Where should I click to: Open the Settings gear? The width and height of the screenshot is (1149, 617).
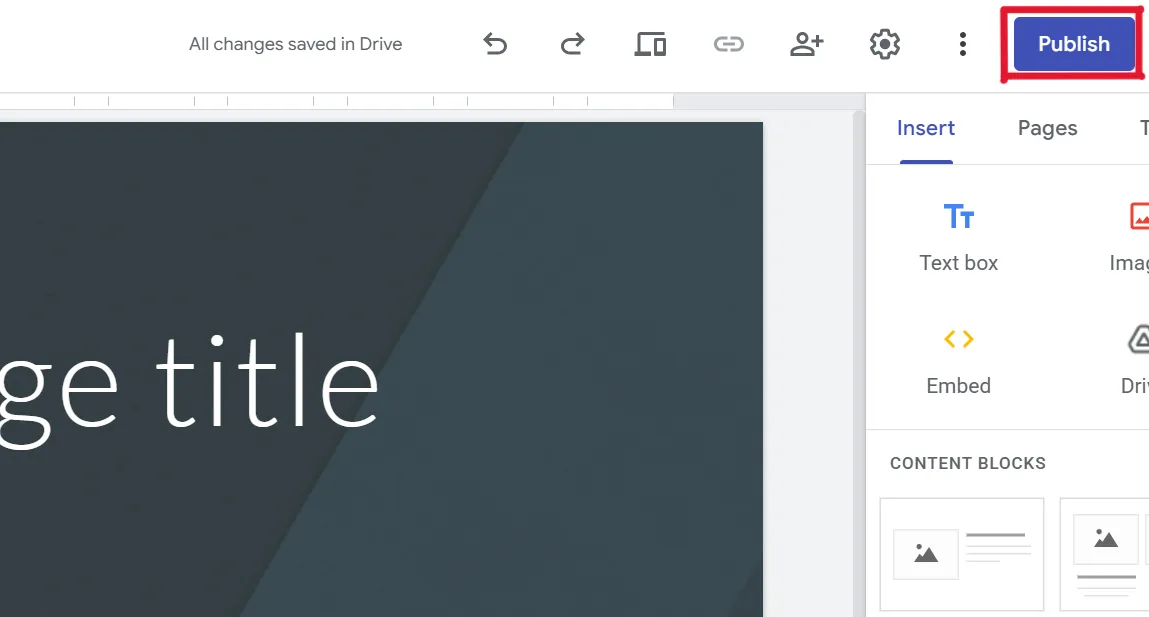pos(884,44)
